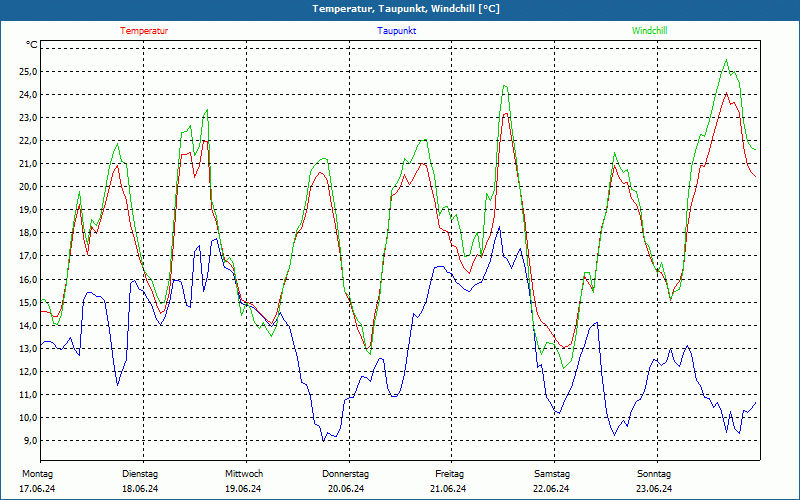Click the date 23.06.24
This screenshot has width=800, height=500.
[654, 489]
